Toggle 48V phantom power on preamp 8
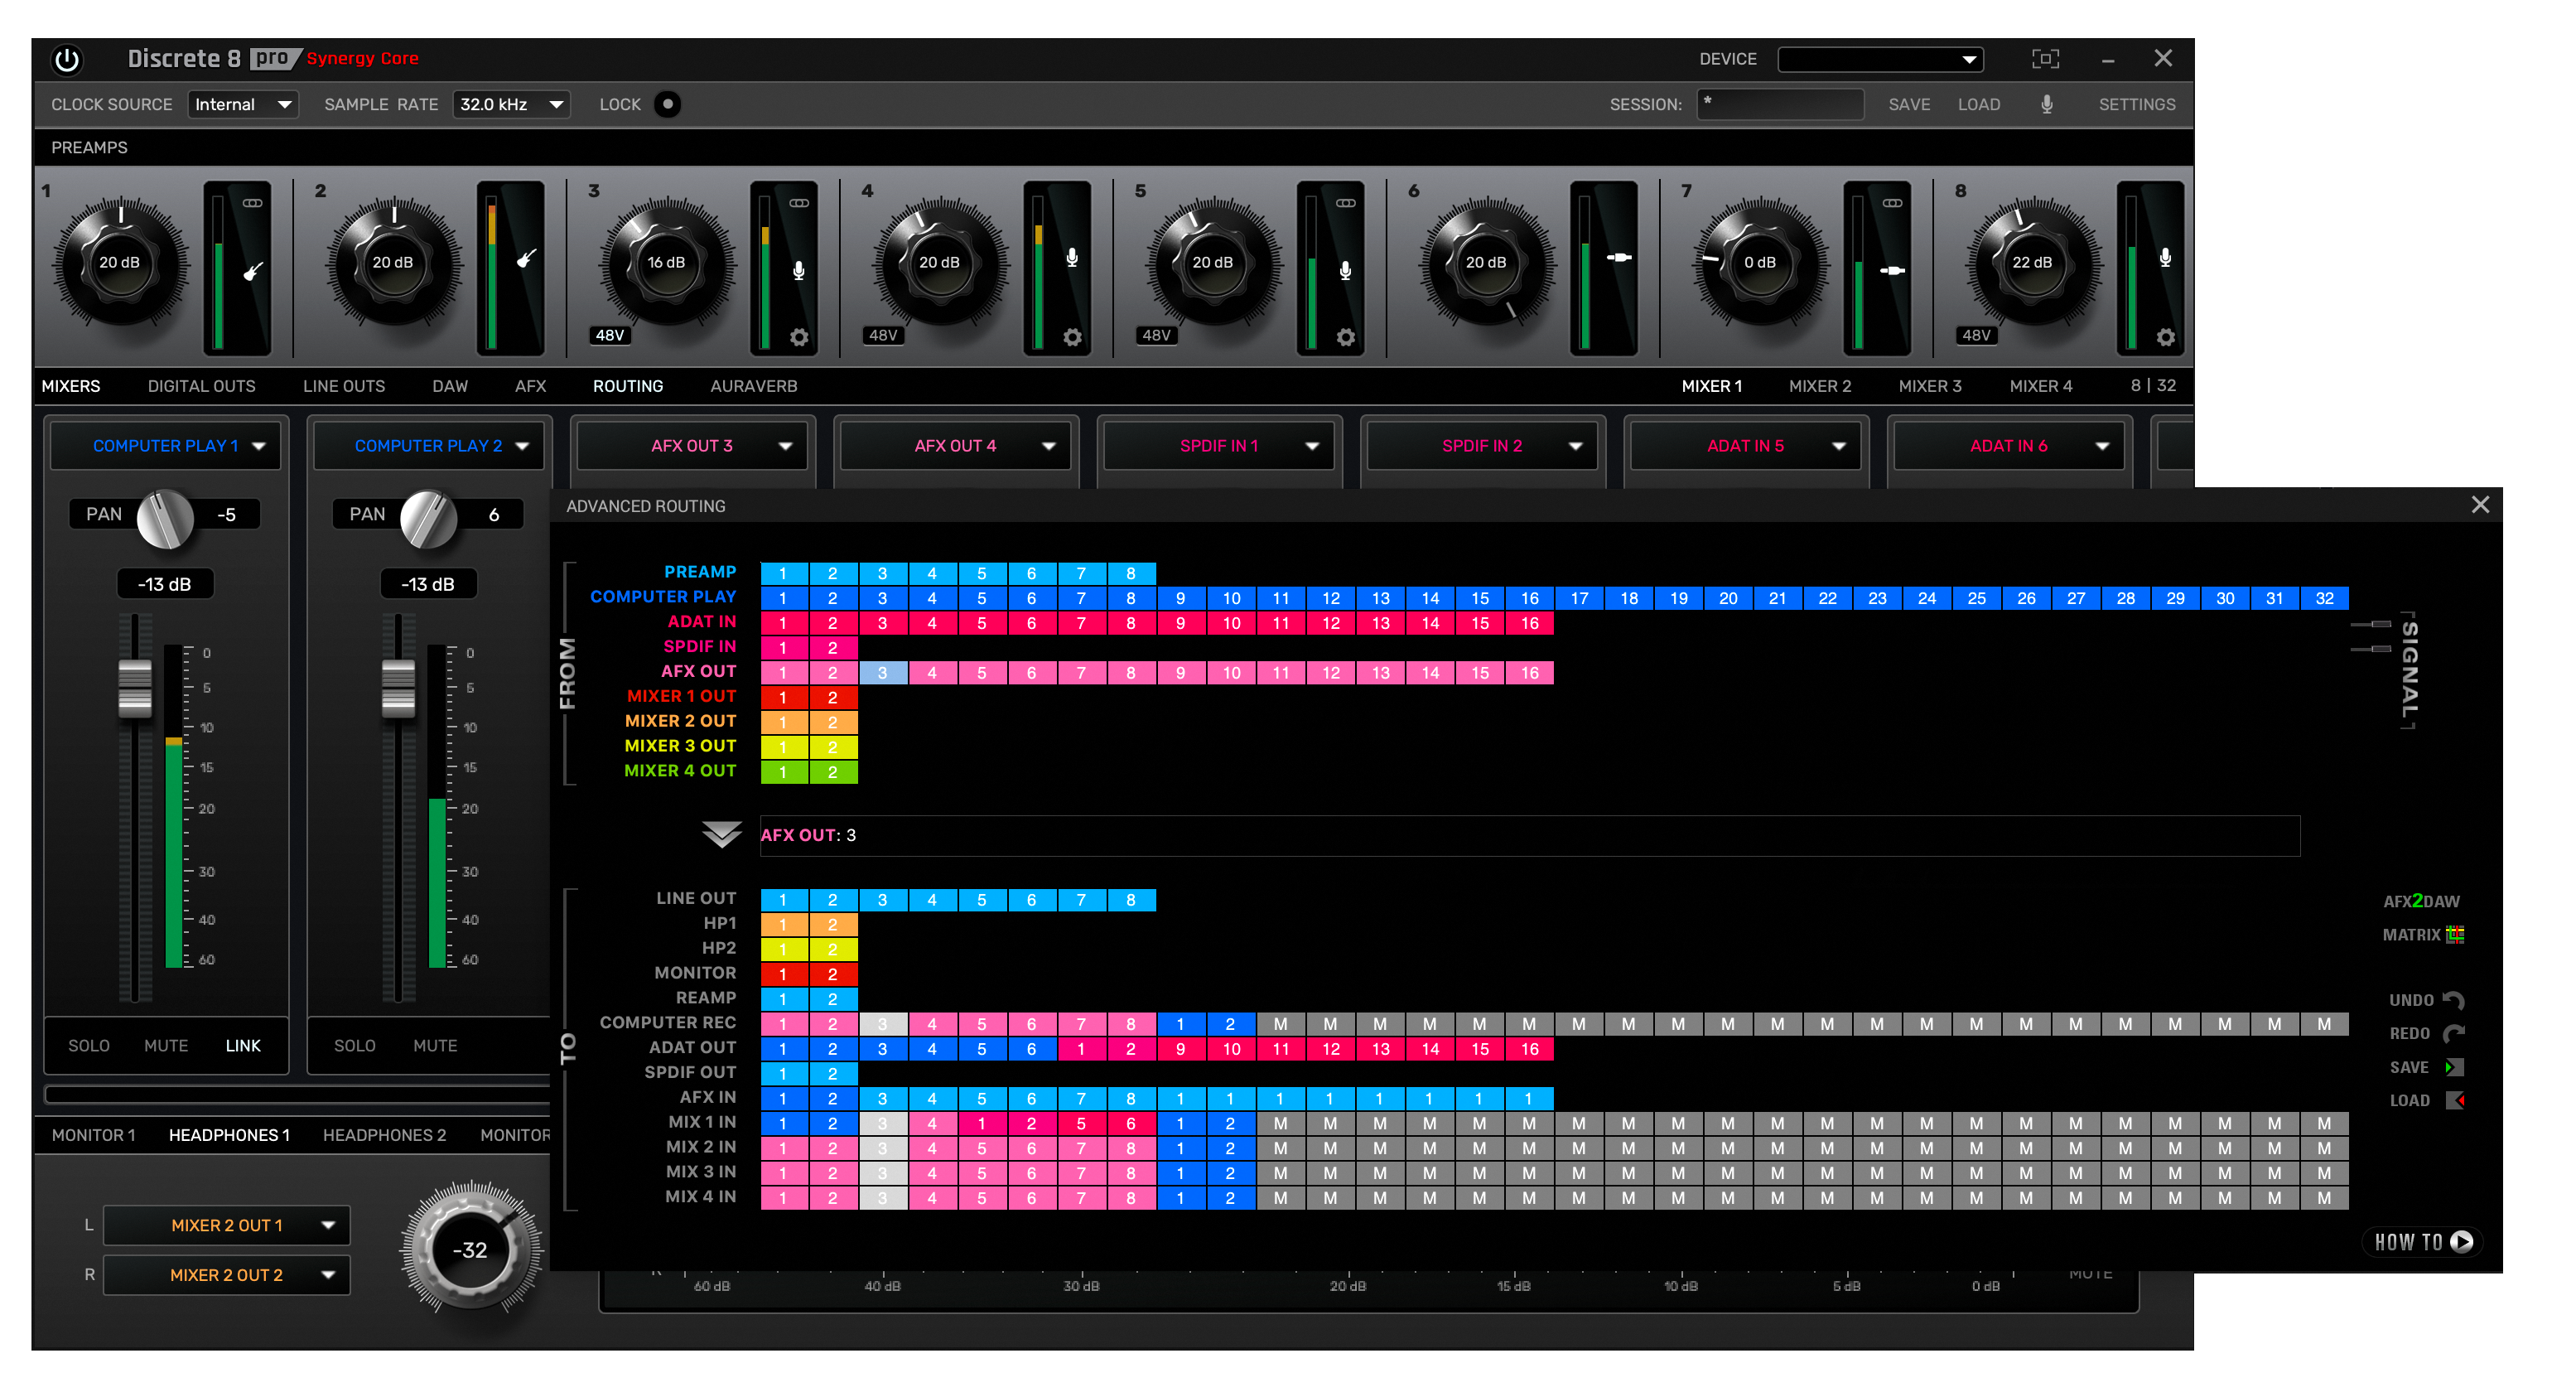This screenshot has height=1392, width=2576. (1976, 335)
